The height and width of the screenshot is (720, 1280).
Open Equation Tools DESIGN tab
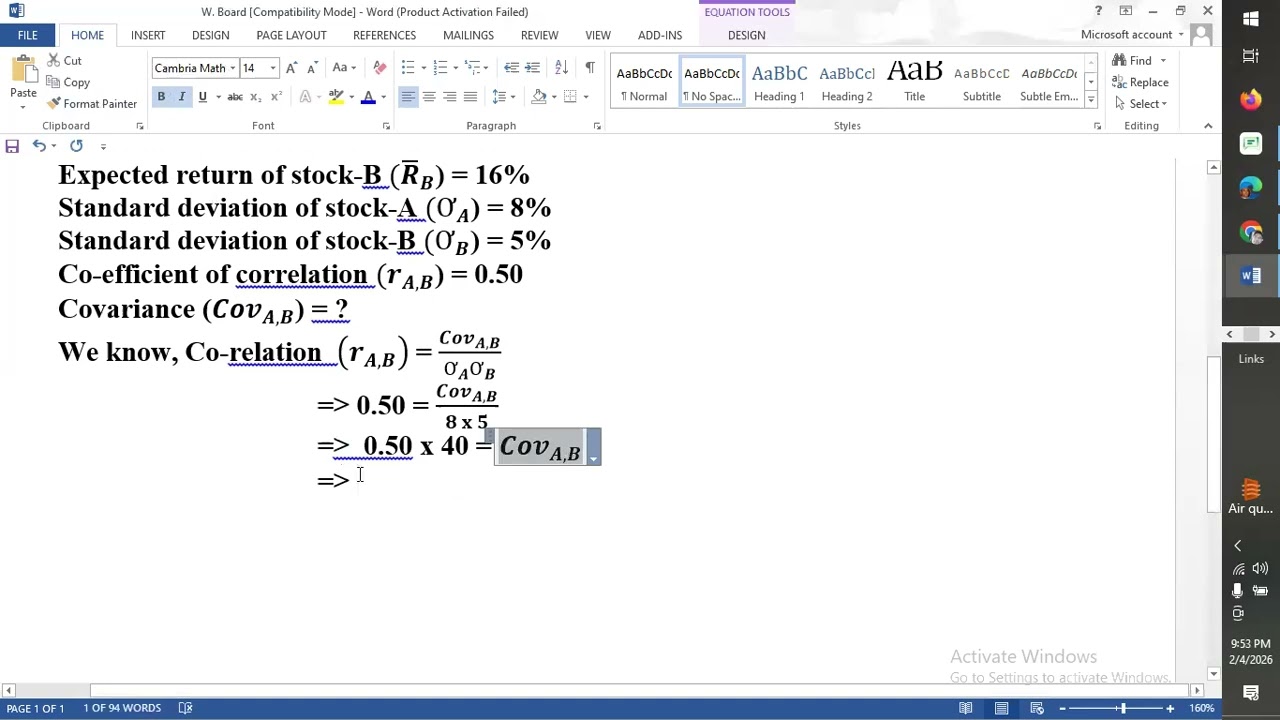click(746, 35)
